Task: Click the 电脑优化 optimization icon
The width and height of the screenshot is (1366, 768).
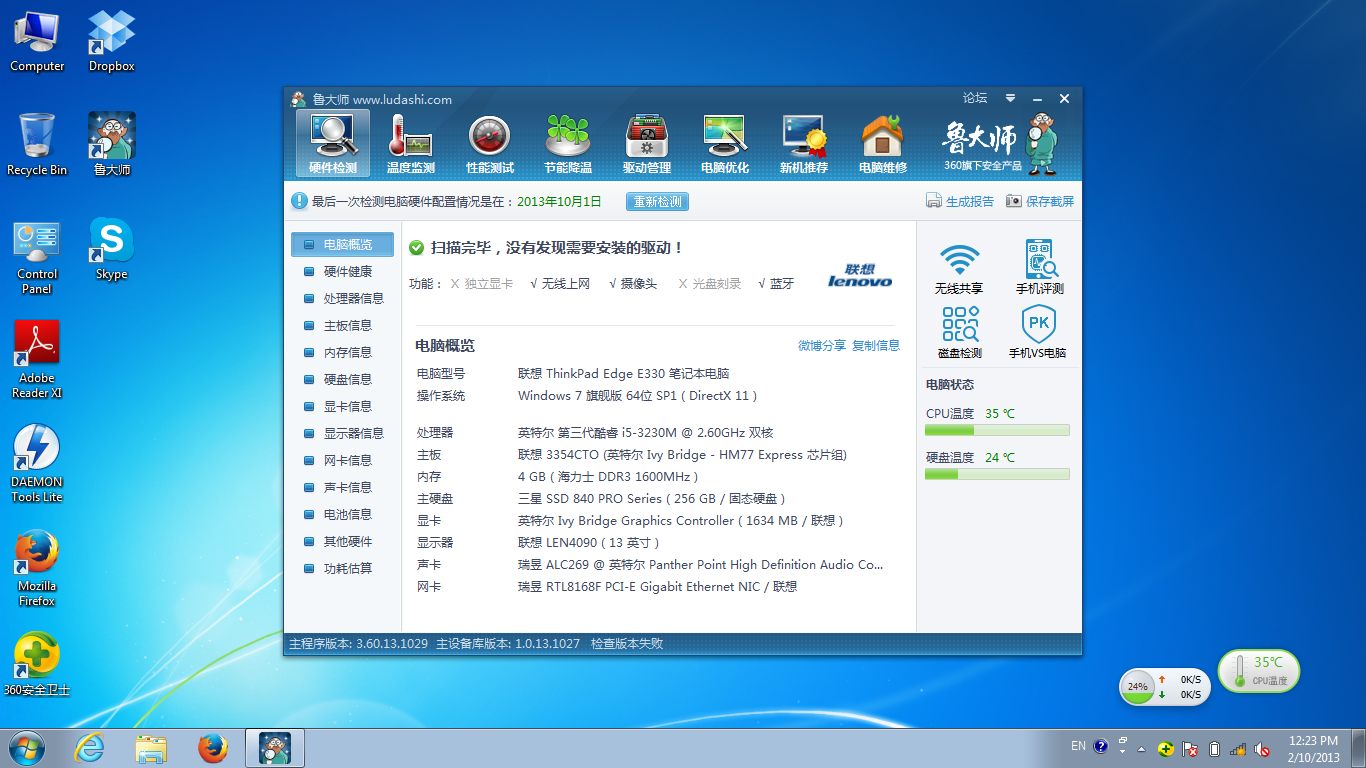Action: (725, 143)
